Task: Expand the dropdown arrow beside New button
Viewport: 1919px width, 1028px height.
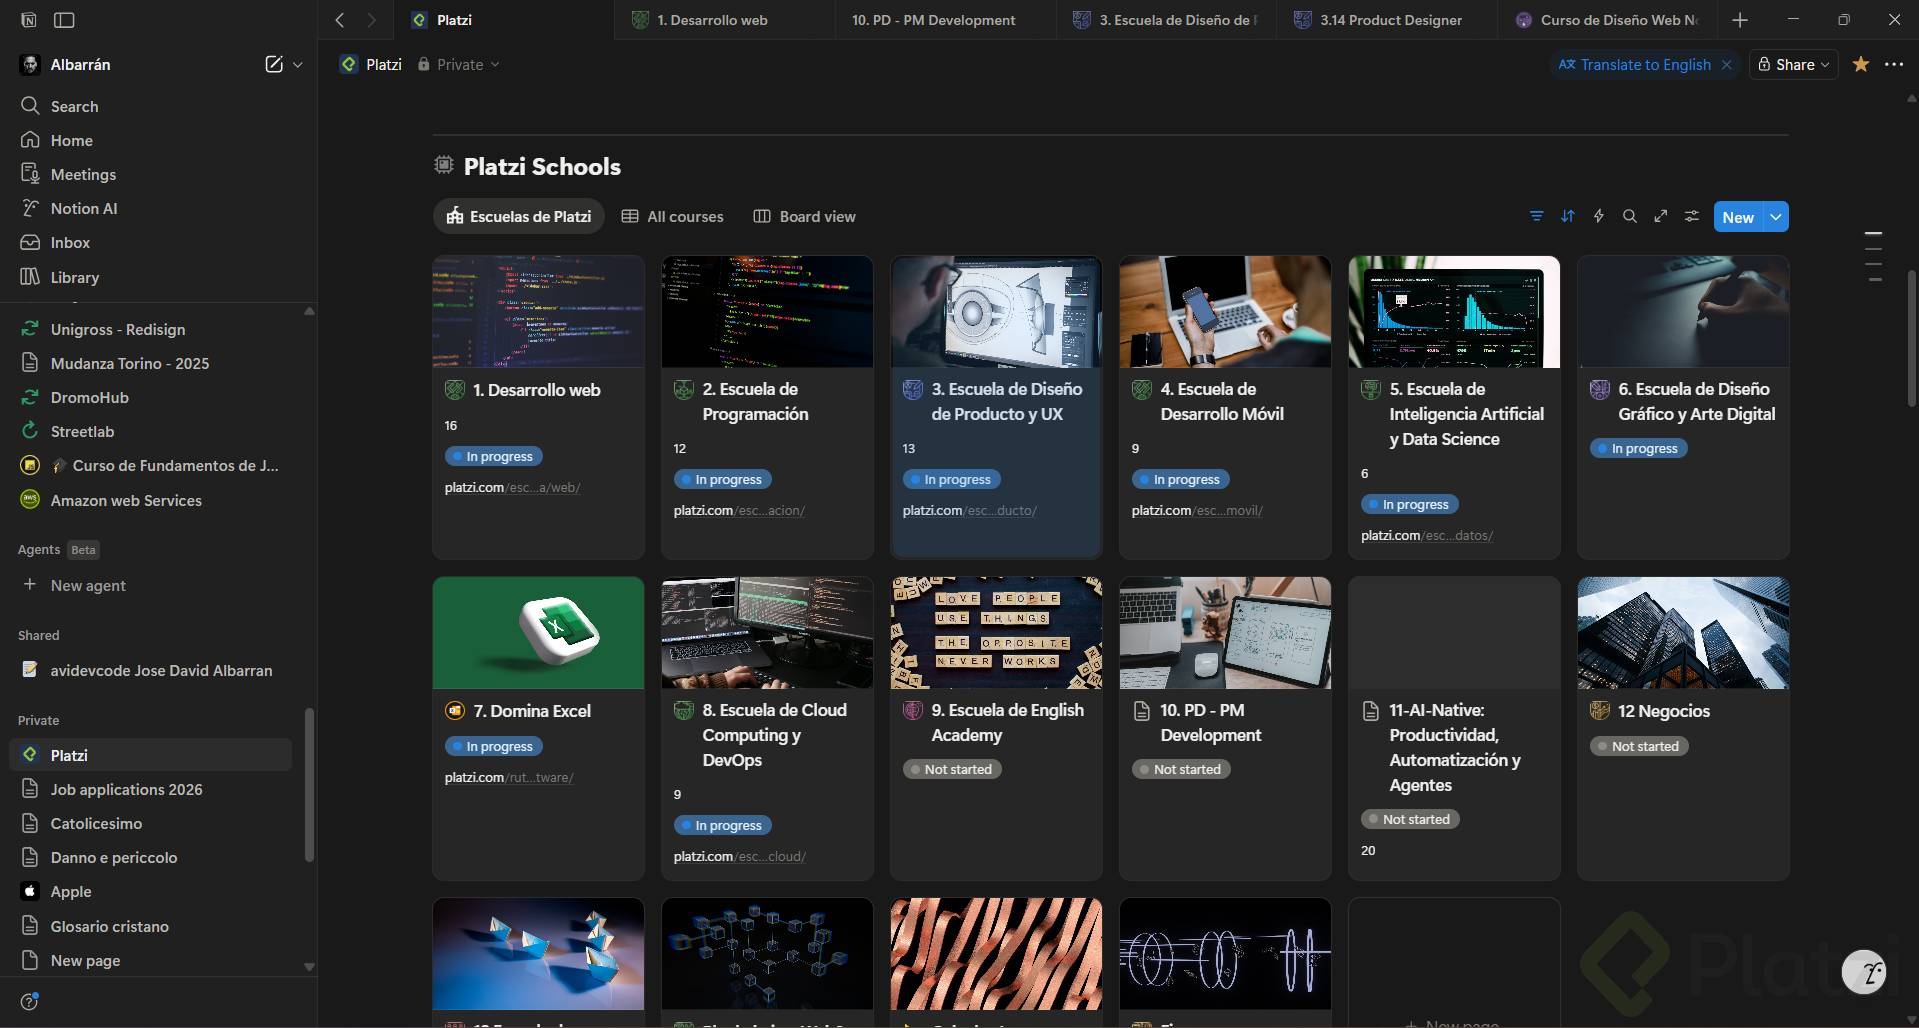Action: click(x=1776, y=217)
